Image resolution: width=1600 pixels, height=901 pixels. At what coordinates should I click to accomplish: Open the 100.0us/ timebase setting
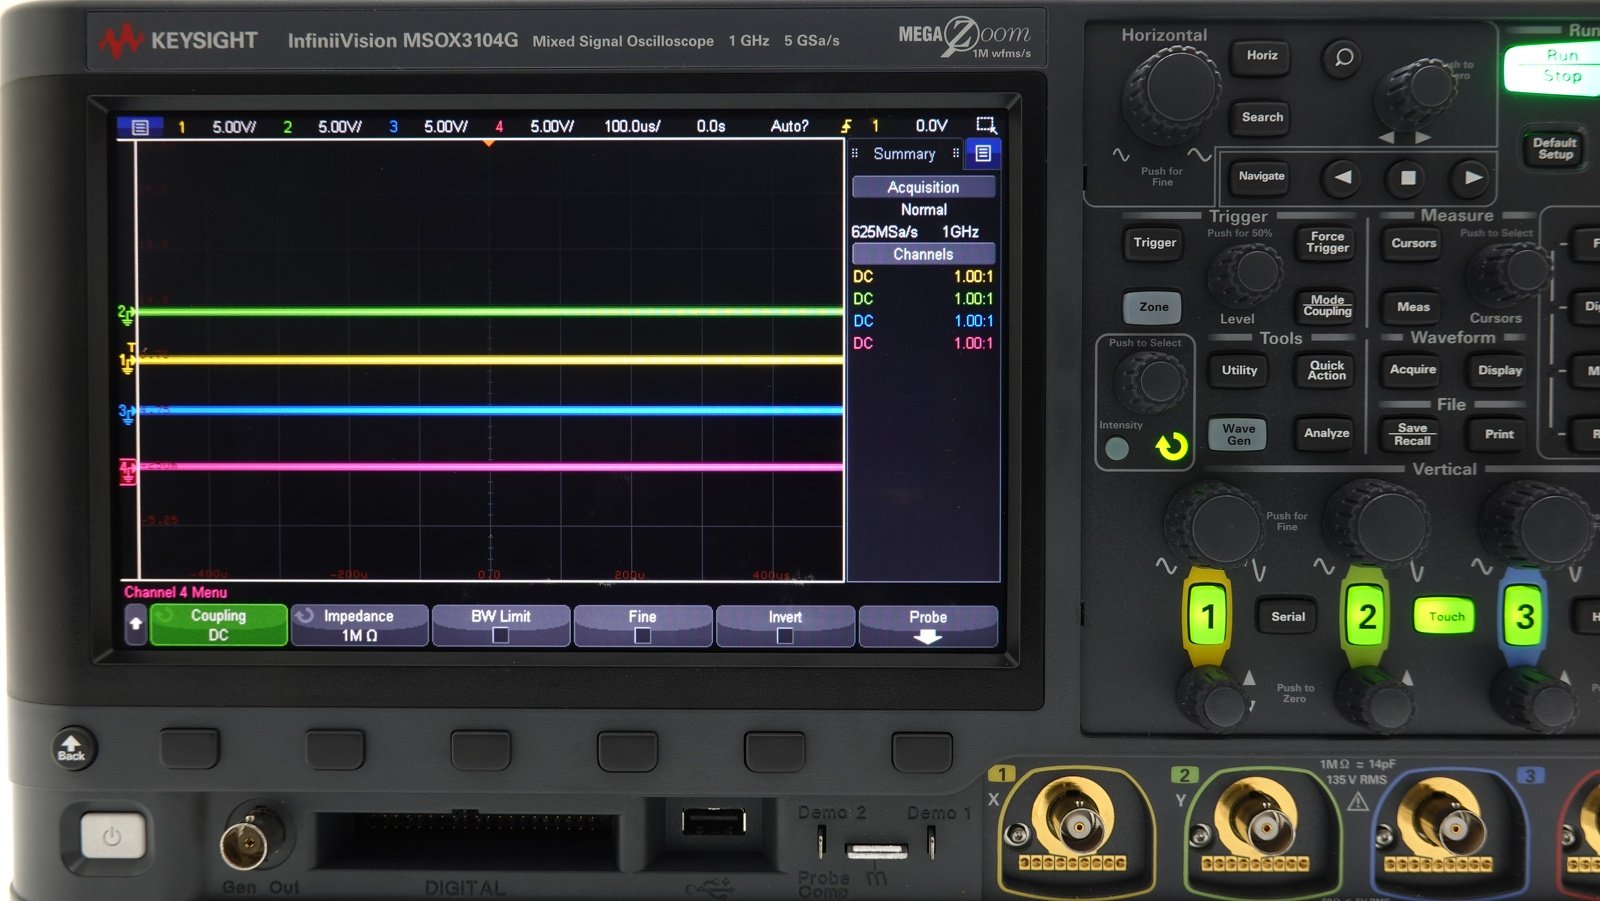(632, 127)
